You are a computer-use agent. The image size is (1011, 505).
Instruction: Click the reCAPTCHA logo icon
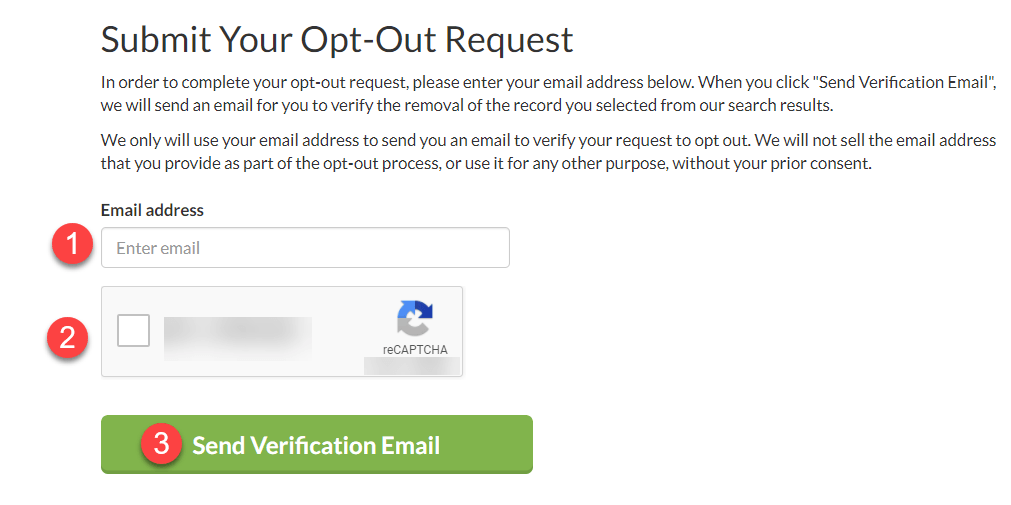point(415,318)
